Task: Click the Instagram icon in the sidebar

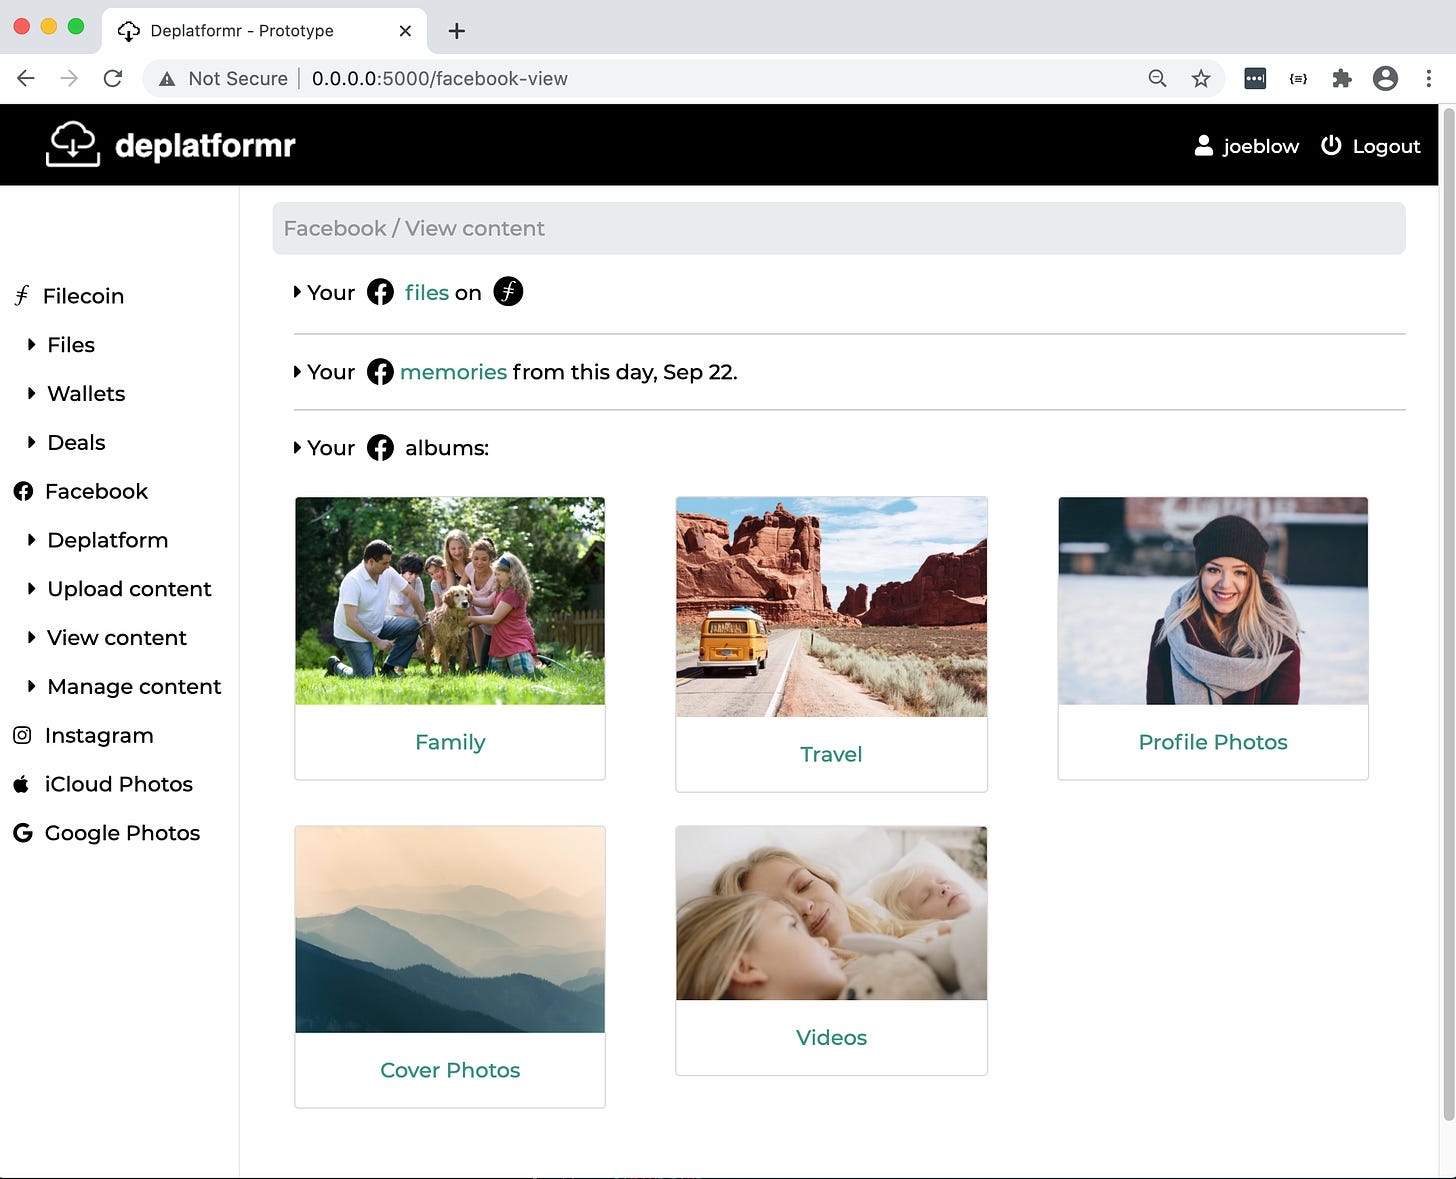Action: click(x=22, y=736)
